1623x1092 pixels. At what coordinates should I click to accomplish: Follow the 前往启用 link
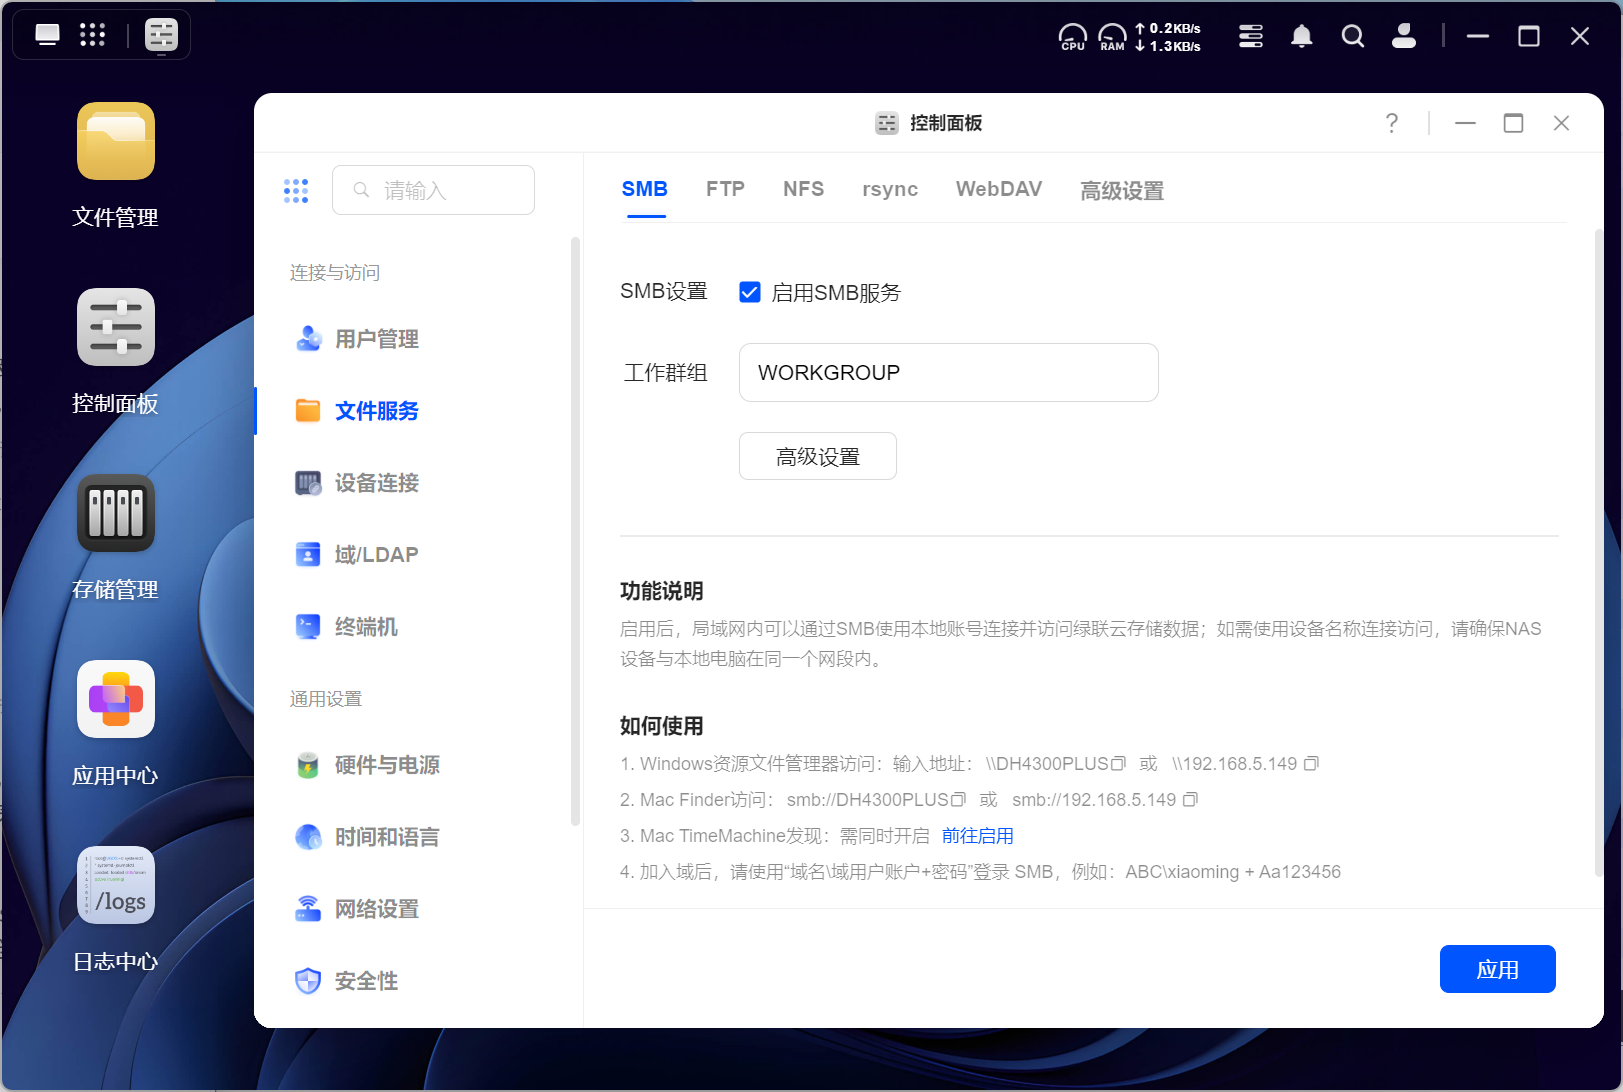pos(978,836)
